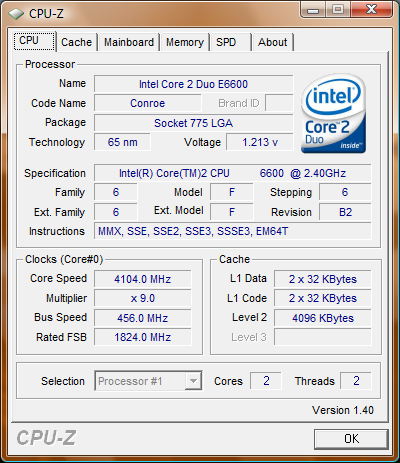Click the Version 1.40 text
Viewport: 400px width, 463px height.
coord(343,410)
